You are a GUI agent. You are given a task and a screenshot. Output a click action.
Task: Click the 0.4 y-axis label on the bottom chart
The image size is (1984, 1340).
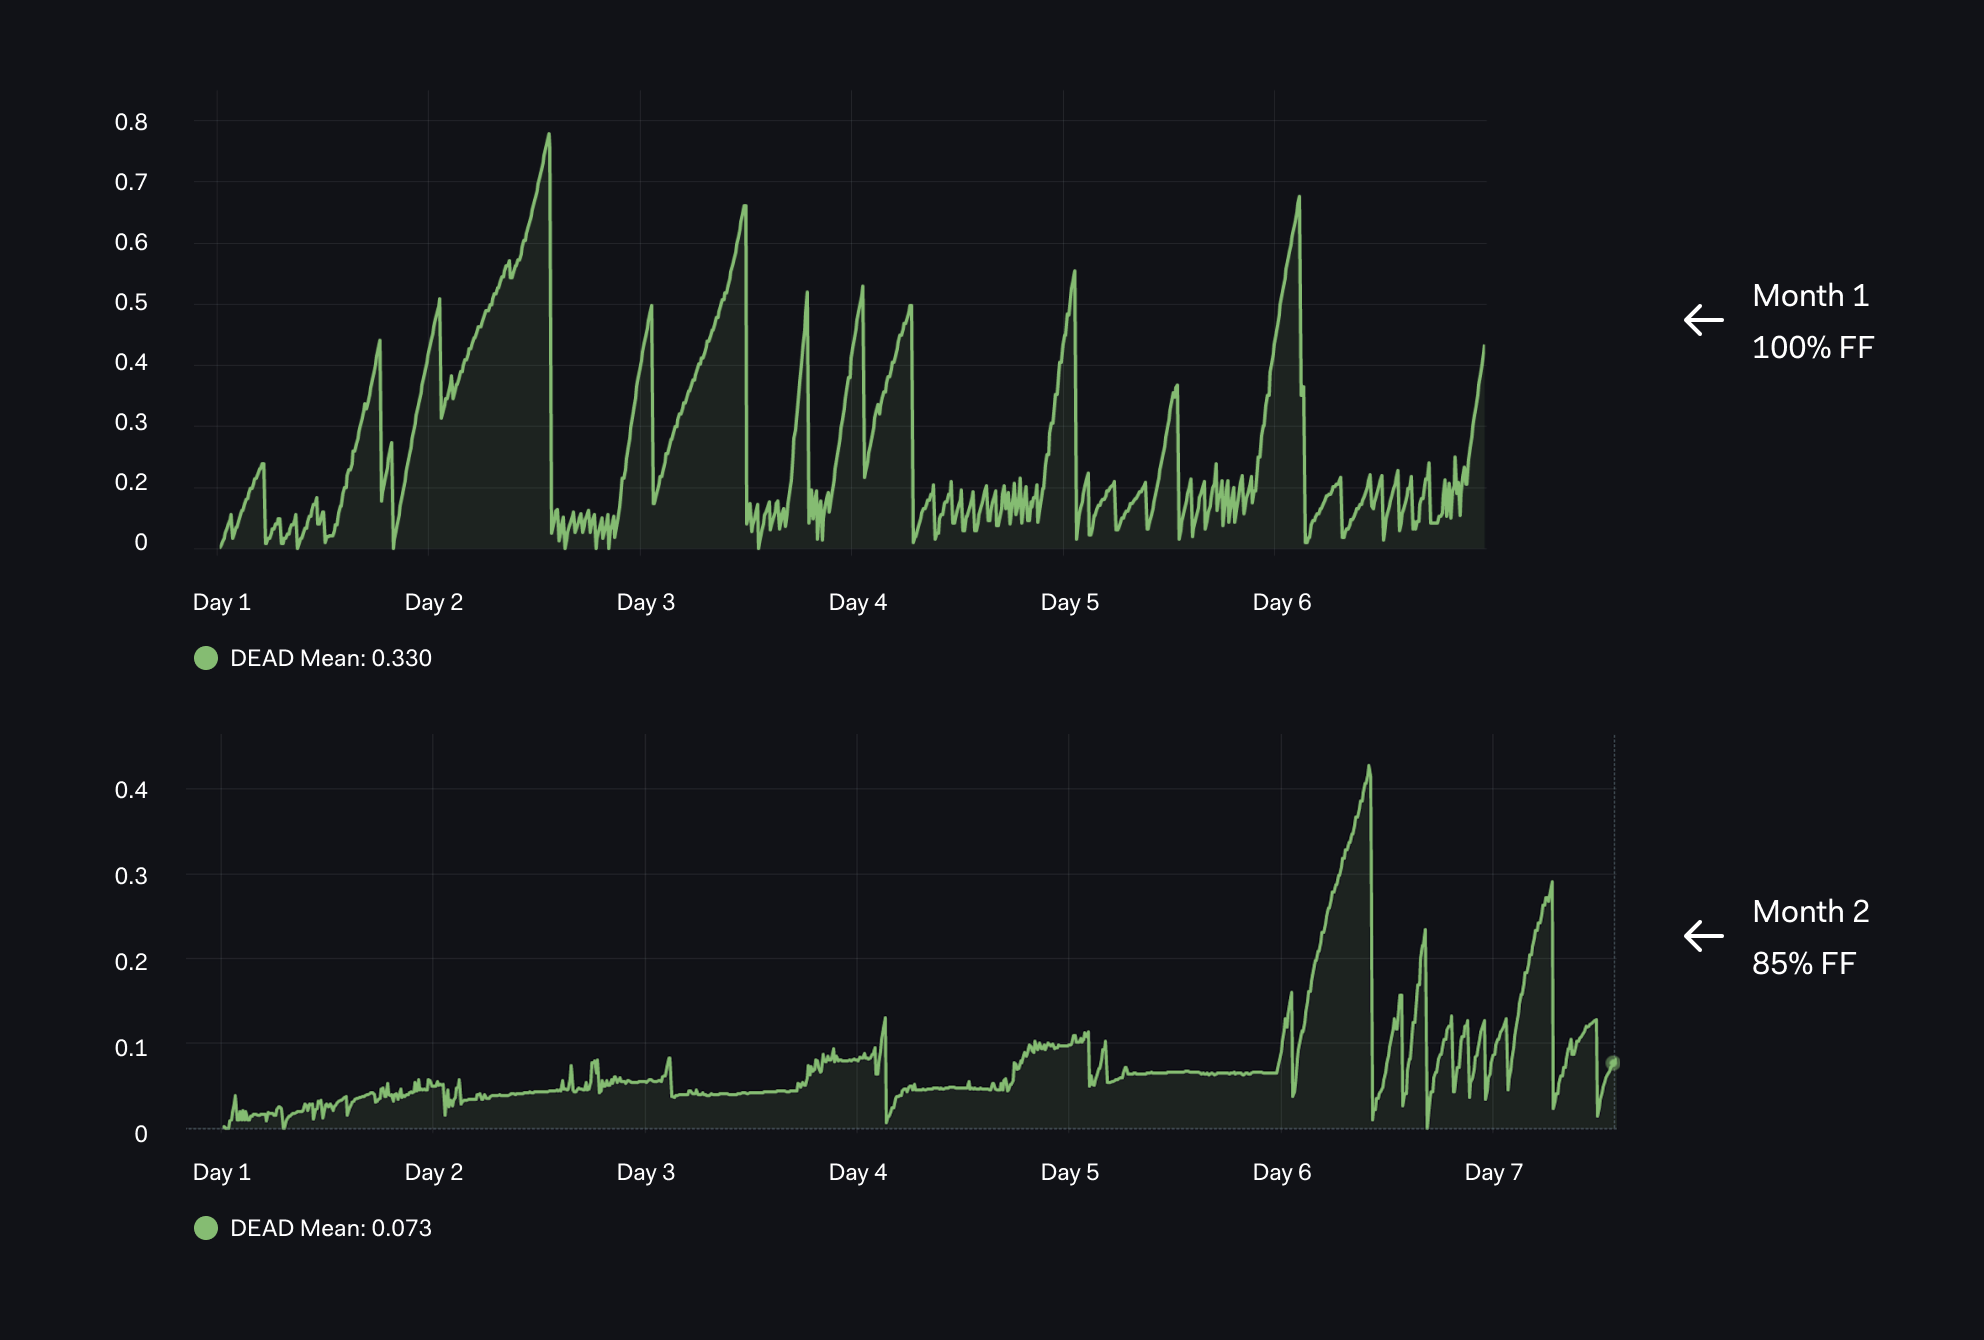point(131,790)
